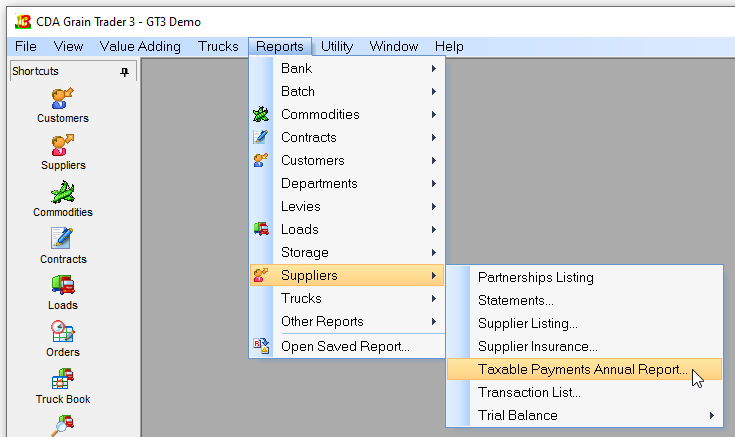Open the Value Adding menu
735x437 pixels.
tap(140, 46)
